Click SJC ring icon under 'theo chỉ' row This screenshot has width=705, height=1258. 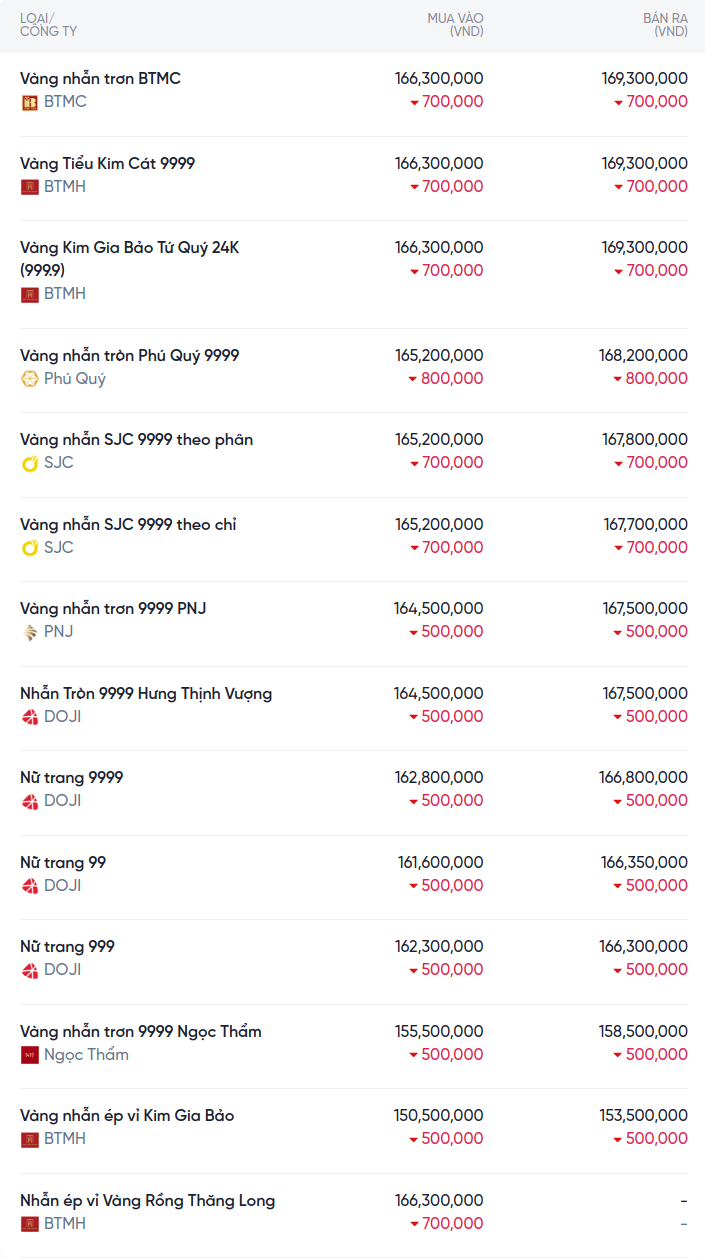tap(30, 548)
